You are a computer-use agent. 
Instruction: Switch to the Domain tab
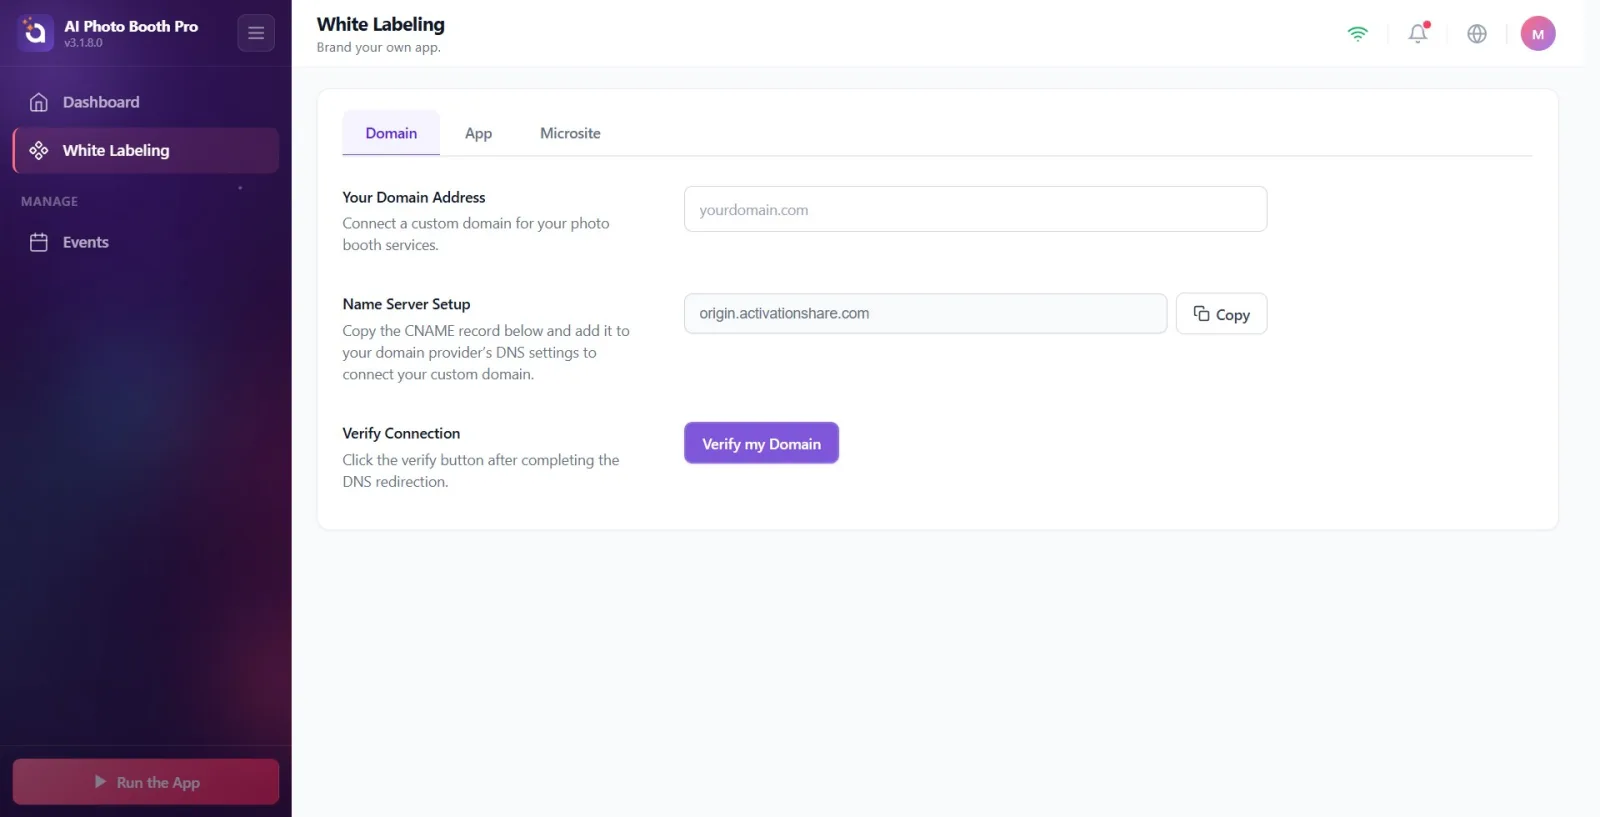(391, 133)
